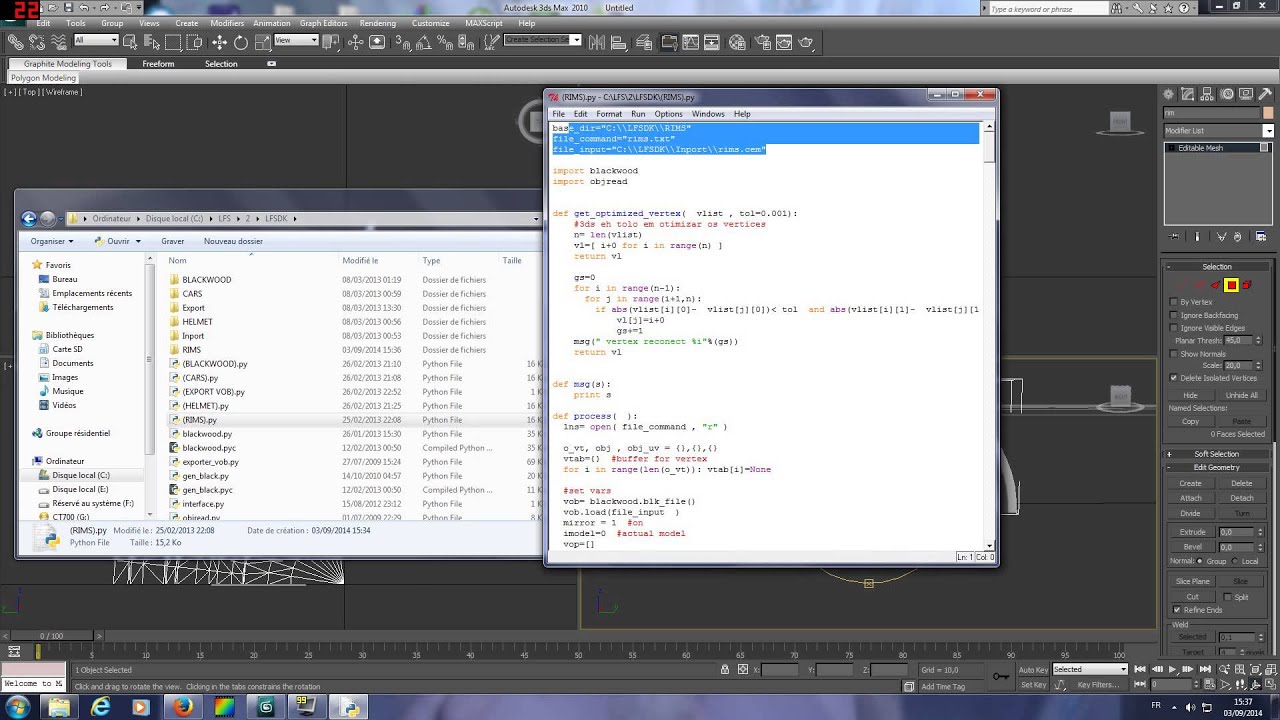Click the Slice Plane button
The width and height of the screenshot is (1280, 720).
[x=1192, y=581]
